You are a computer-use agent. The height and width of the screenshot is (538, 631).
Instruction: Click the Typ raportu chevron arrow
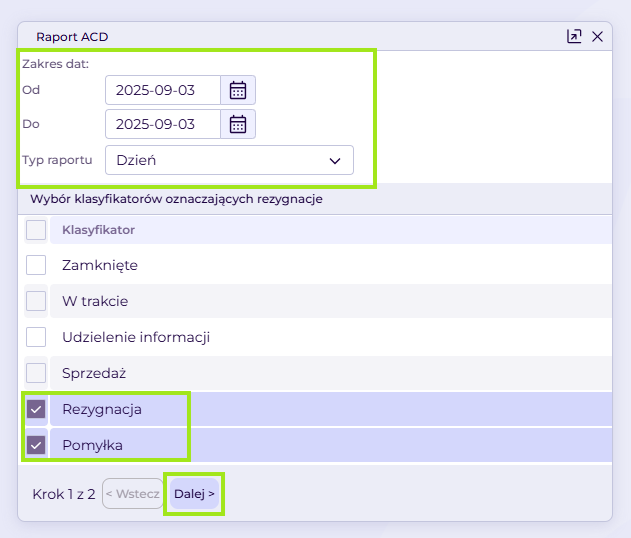(x=335, y=161)
